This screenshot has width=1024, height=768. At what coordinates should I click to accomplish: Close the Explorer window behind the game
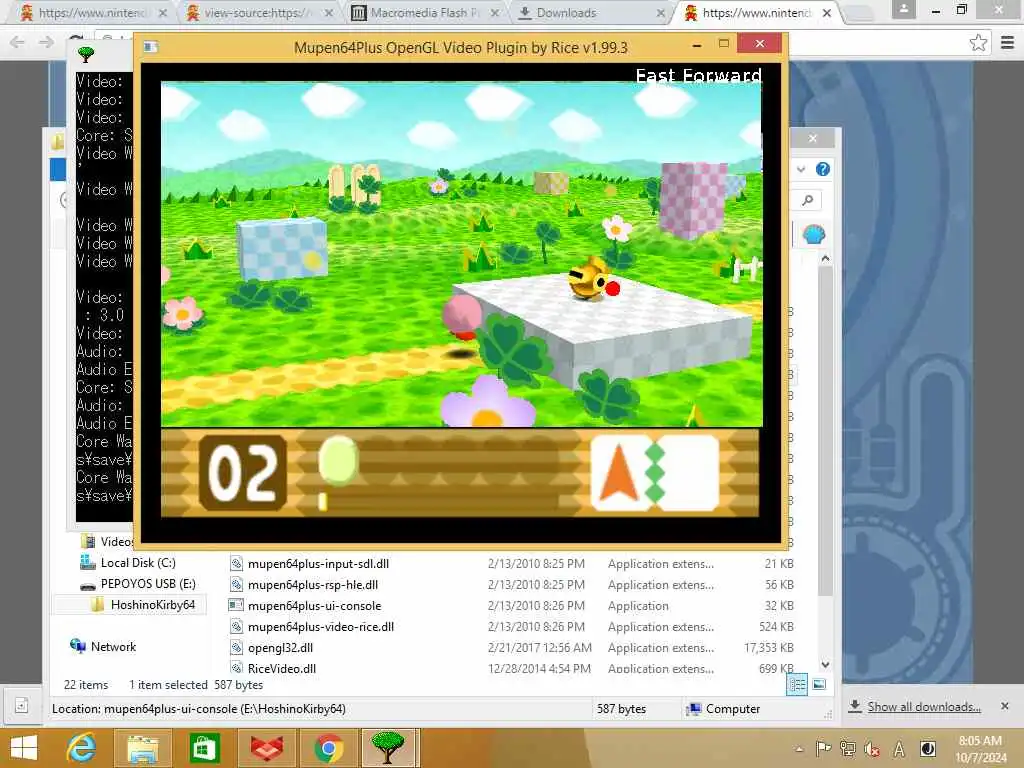click(812, 138)
